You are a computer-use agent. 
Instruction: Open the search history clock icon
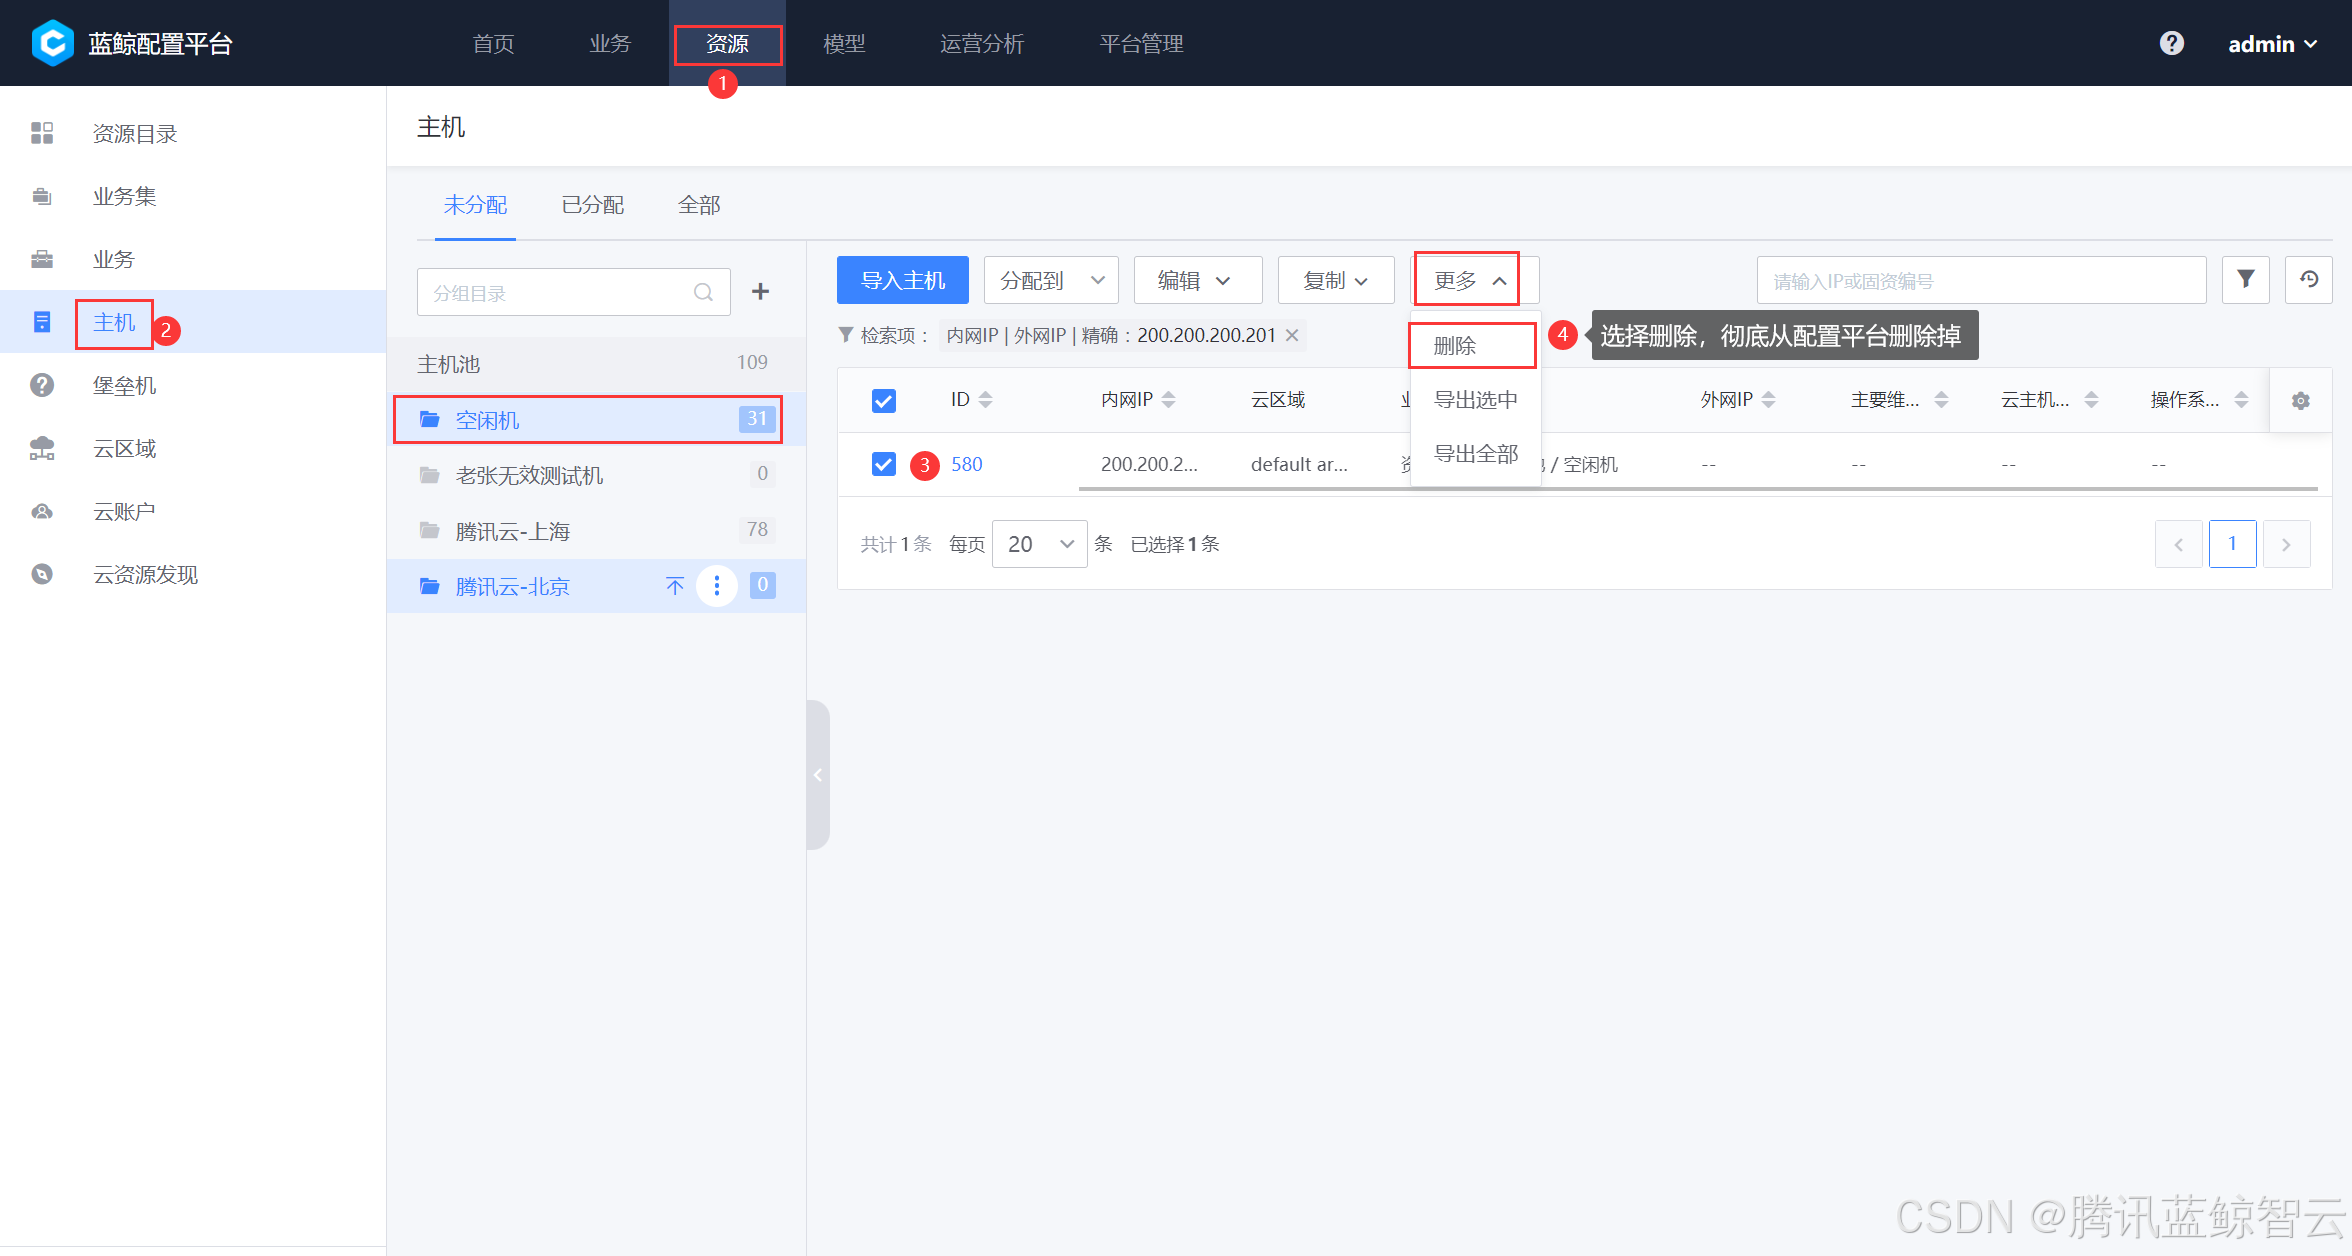point(2308,280)
